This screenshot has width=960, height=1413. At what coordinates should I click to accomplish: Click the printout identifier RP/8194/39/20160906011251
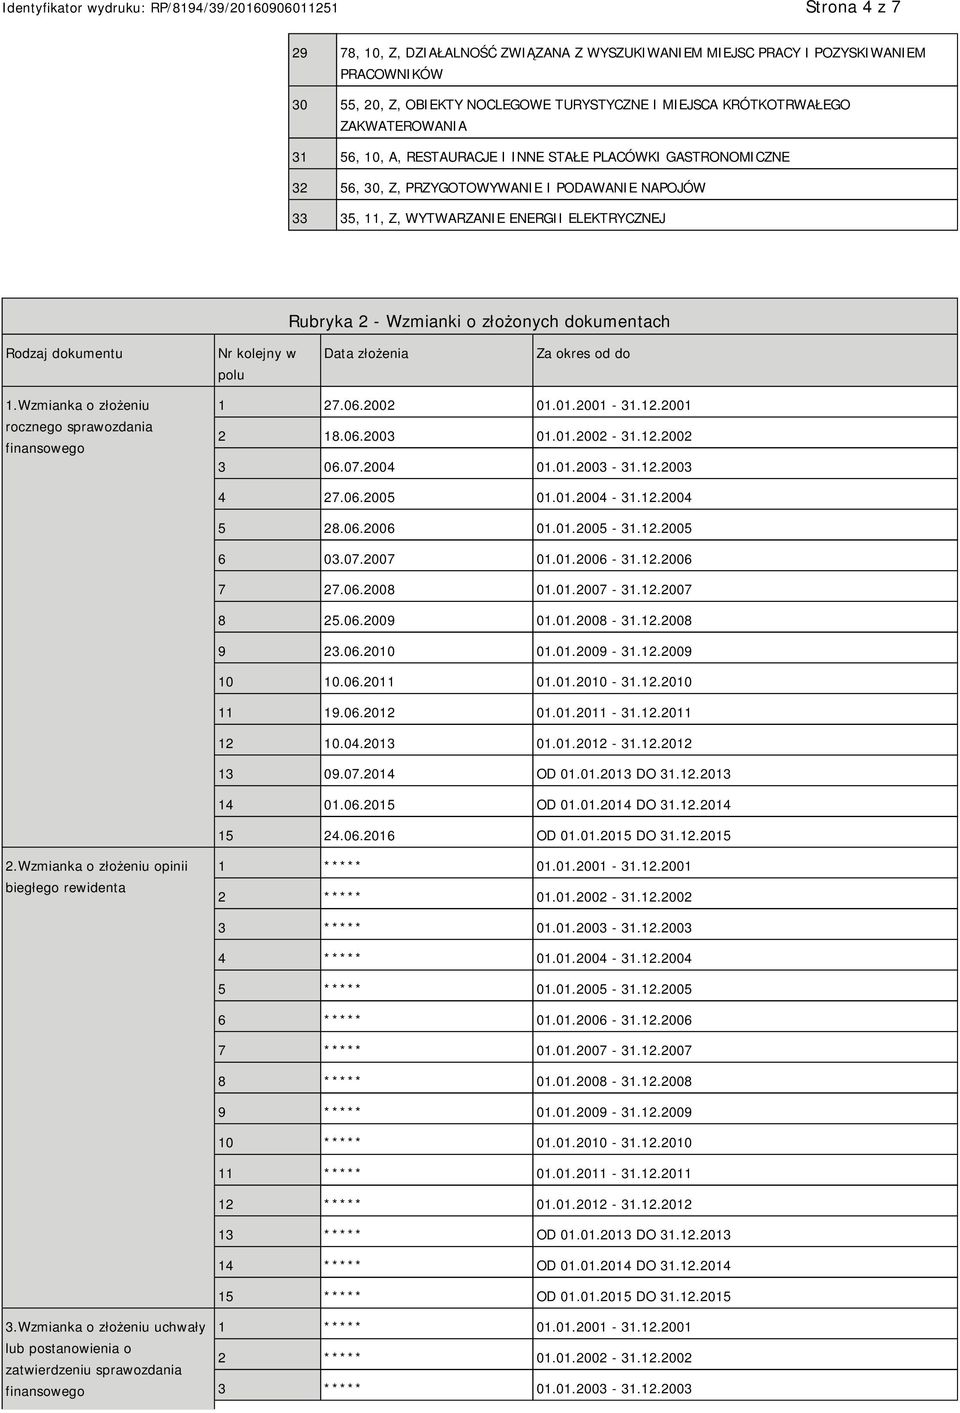click(x=246, y=8)
